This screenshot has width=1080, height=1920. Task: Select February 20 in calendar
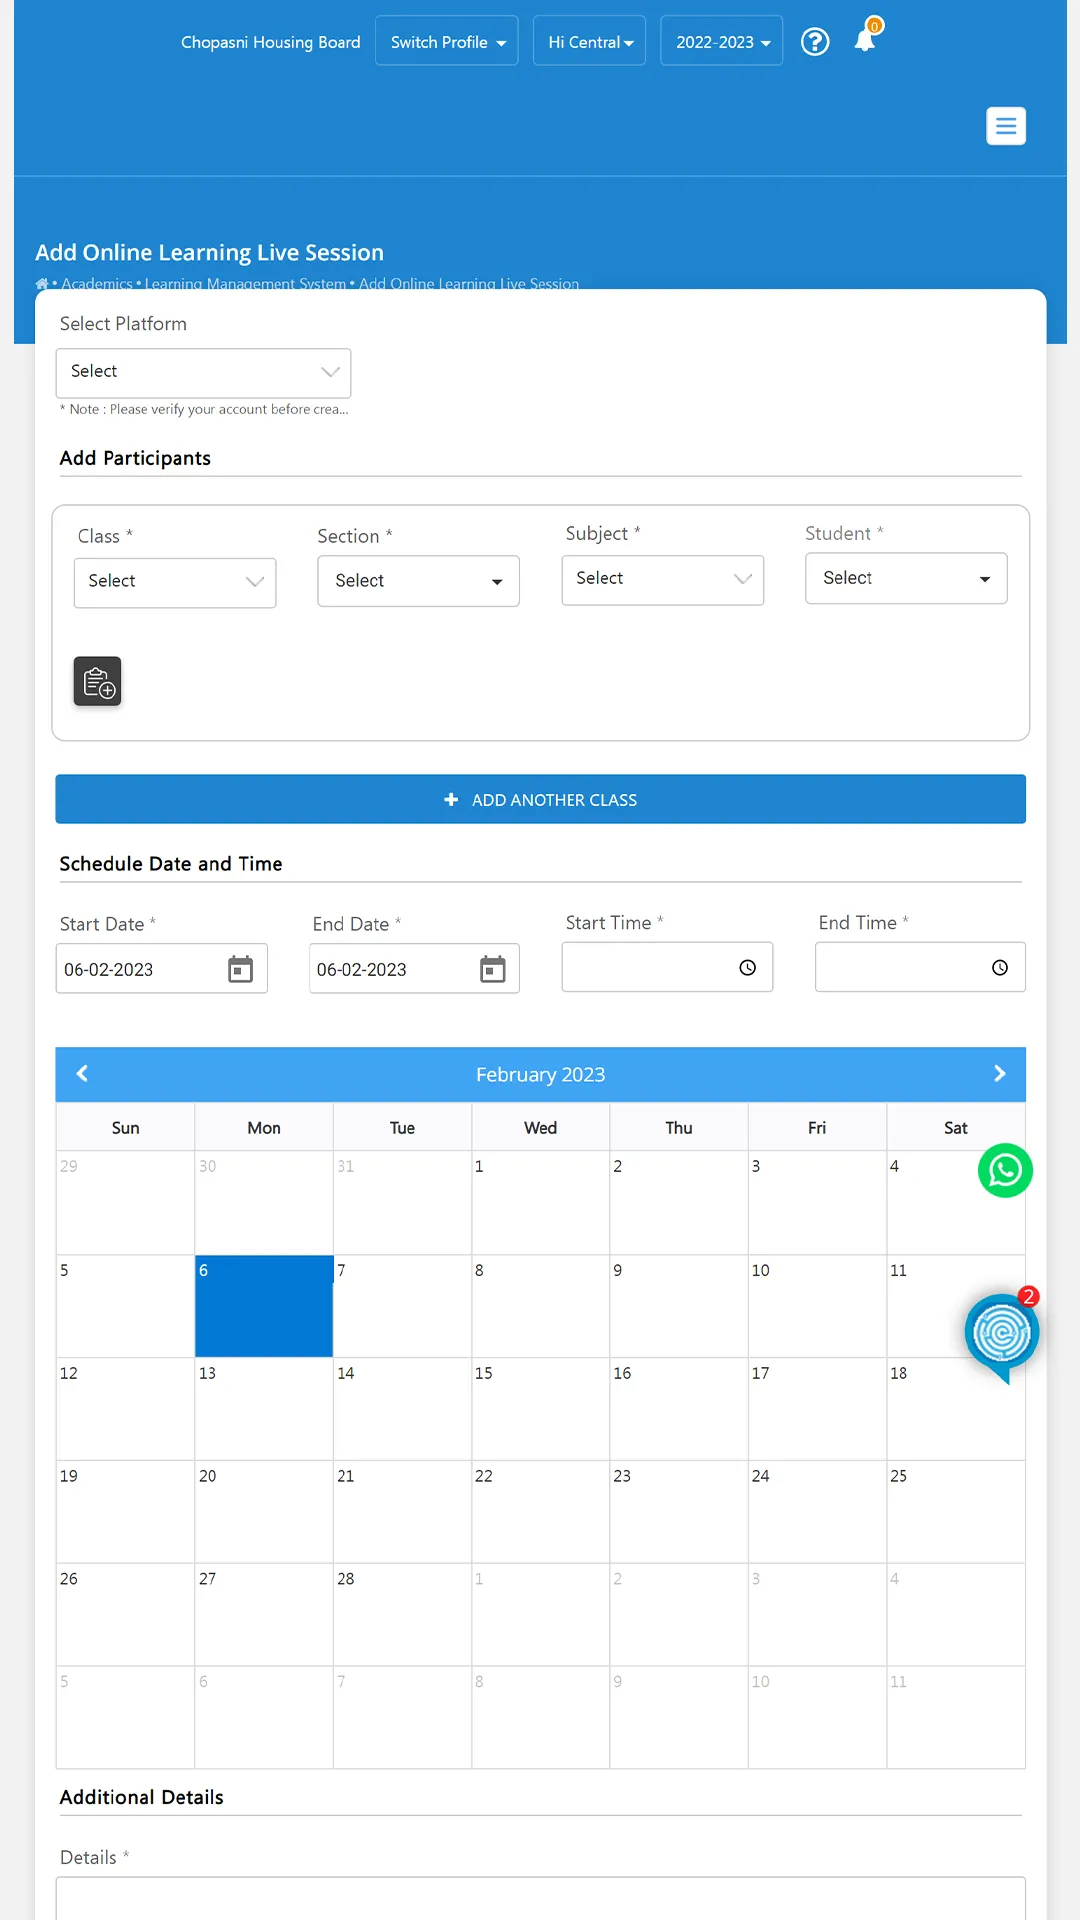(264, 1512)
